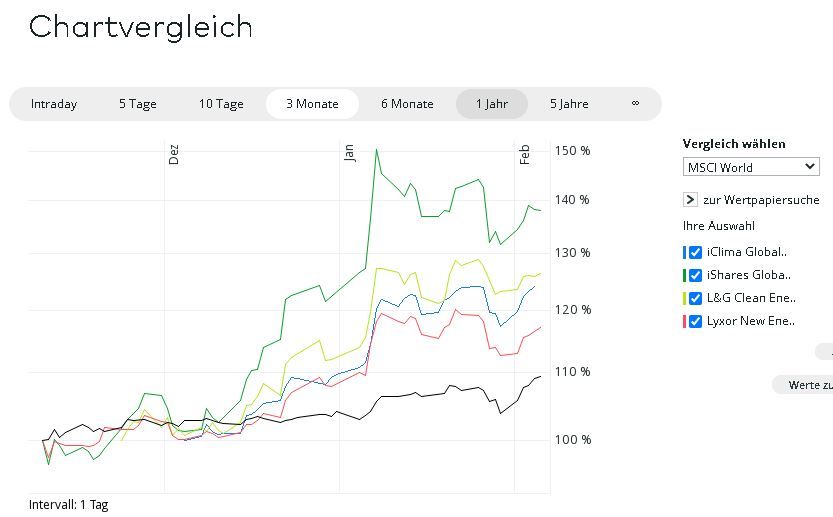Uncheck the iClima Global checkbox
Screen dimensions: 833x517
point(695,252)
